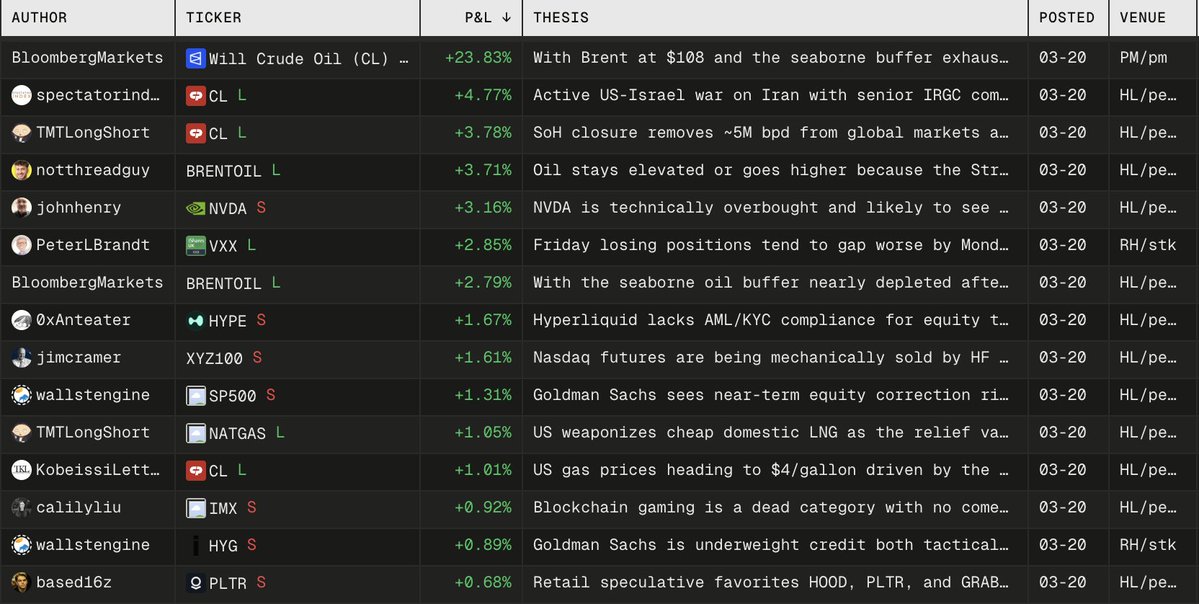Select BloombergMarkets author in the +2.79% row

tap(87, 283)
